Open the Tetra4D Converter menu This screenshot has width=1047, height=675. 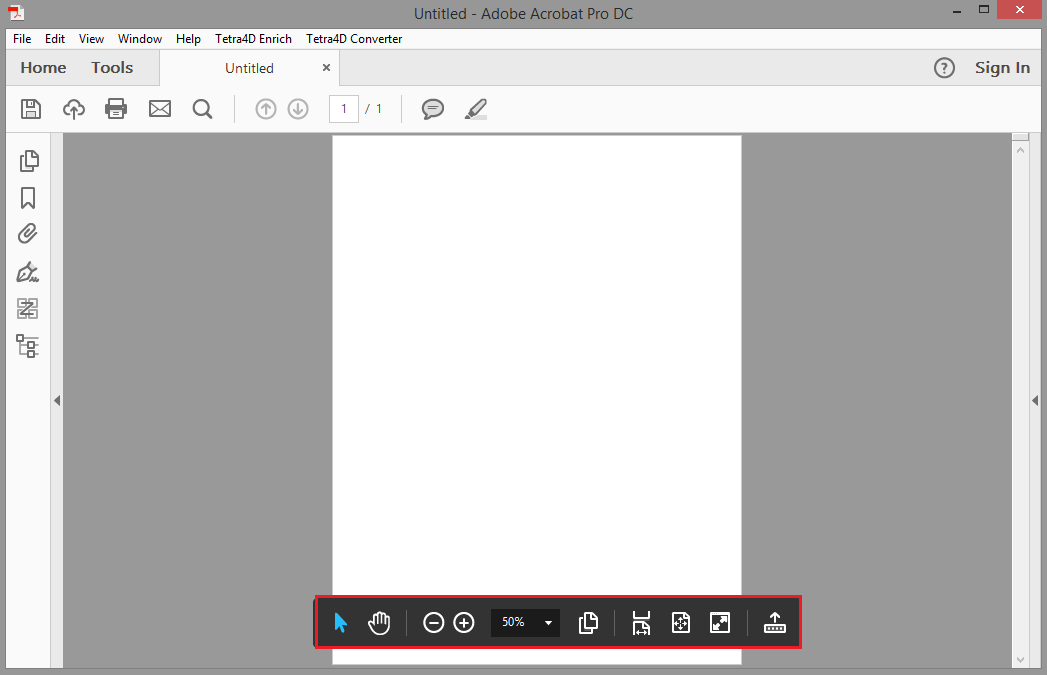tap(354, 39)
